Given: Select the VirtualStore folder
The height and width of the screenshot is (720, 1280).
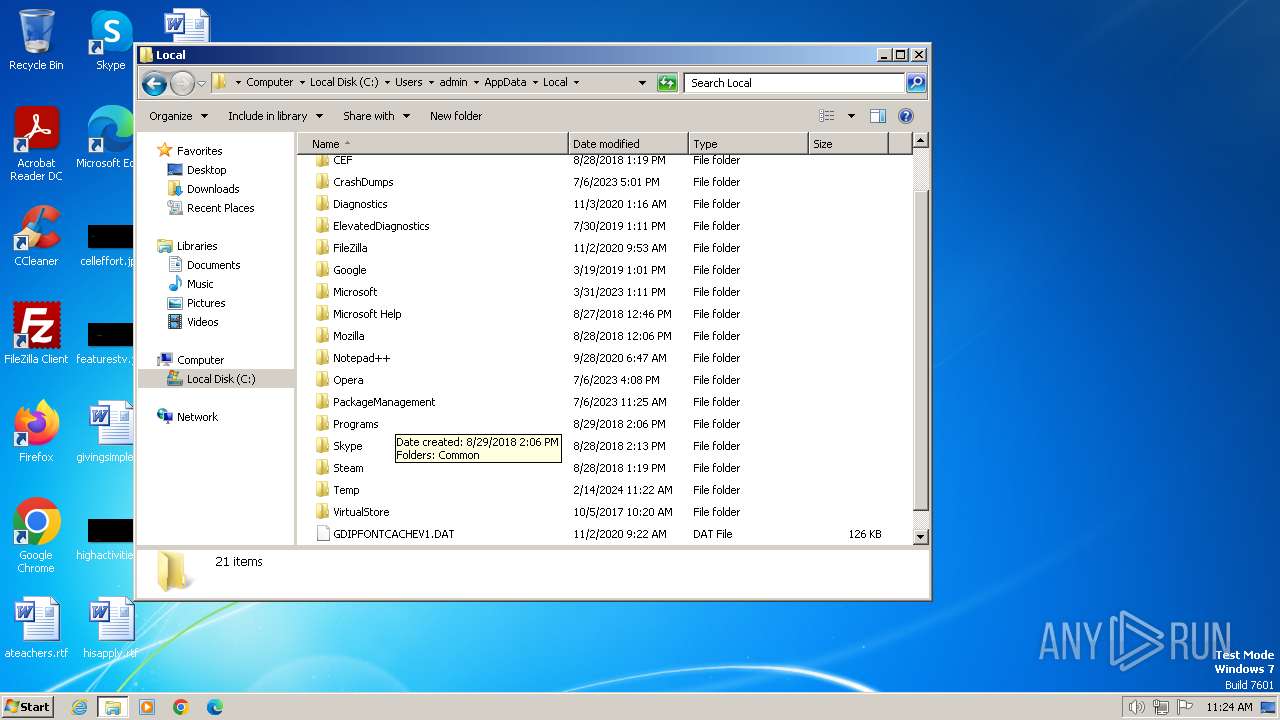Looking at the screenshot, I should pos(361,512).
